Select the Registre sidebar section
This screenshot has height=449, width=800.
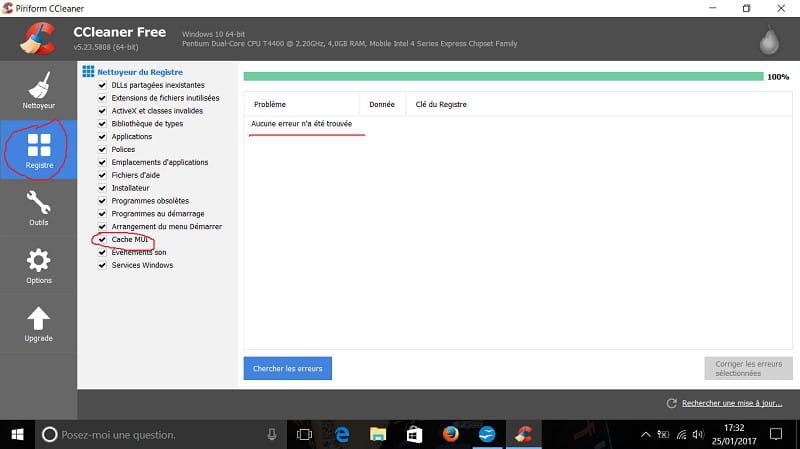39,149
